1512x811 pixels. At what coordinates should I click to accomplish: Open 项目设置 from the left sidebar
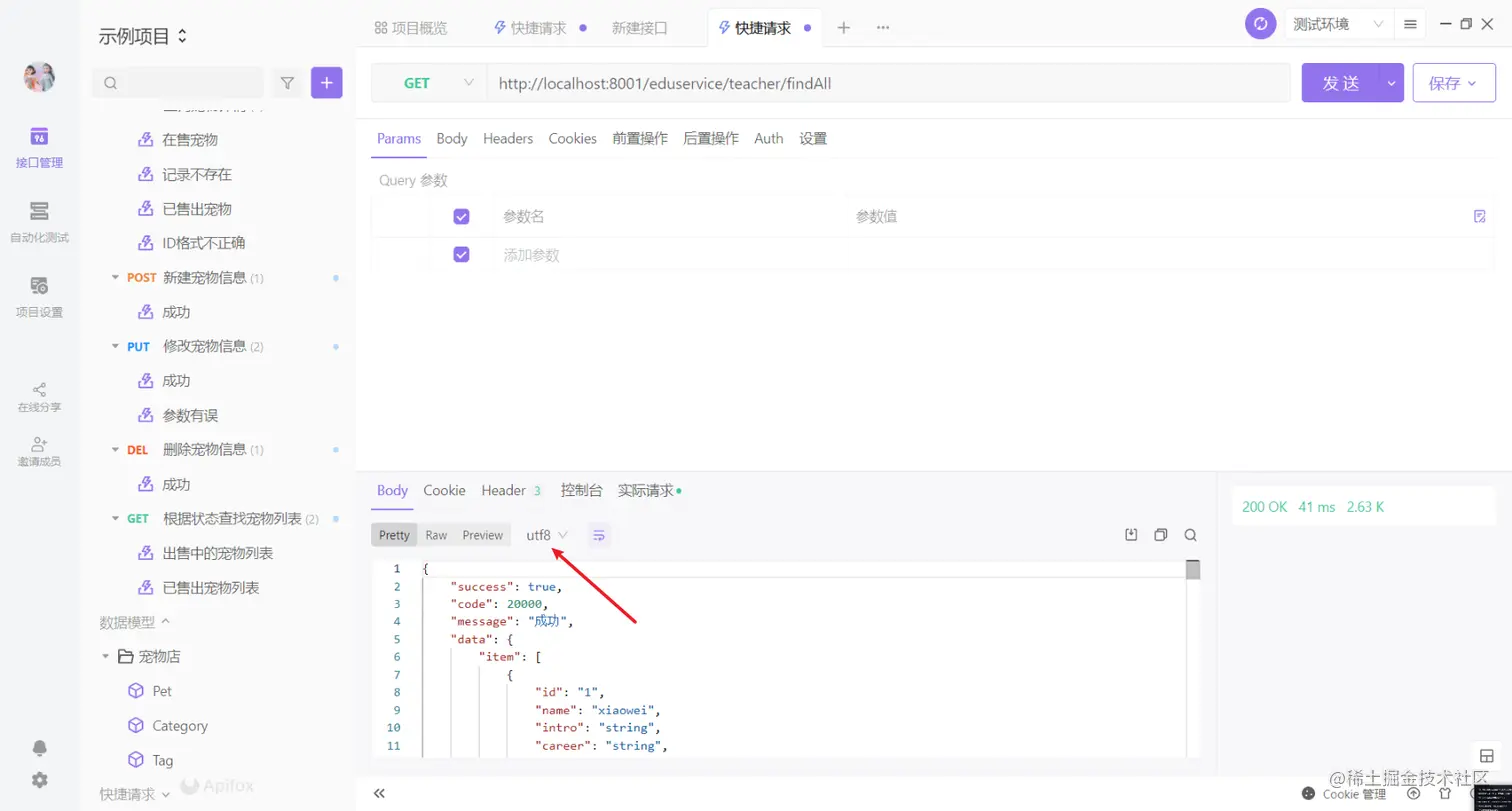38,296
